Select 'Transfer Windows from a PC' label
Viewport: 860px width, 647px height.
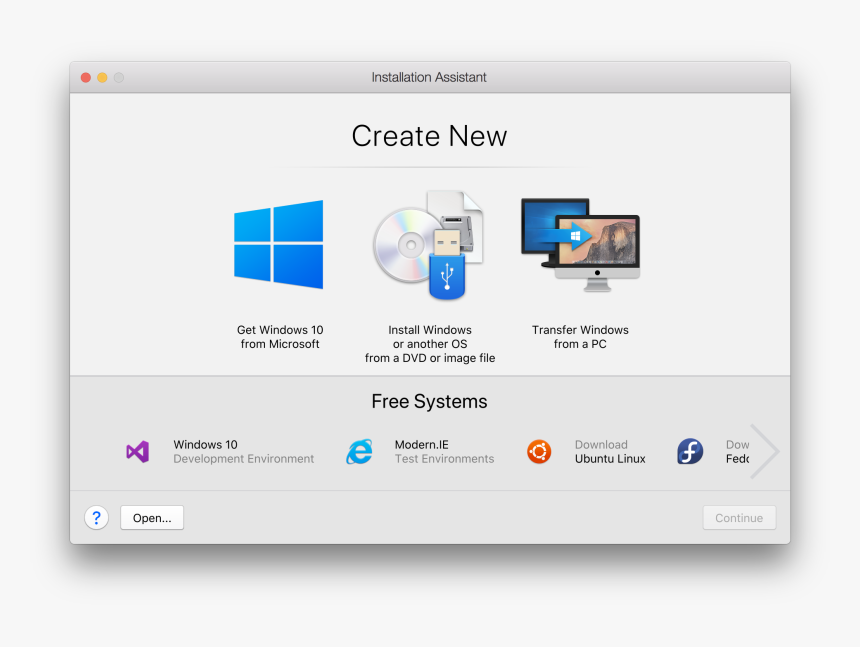(x=580, y=337)
